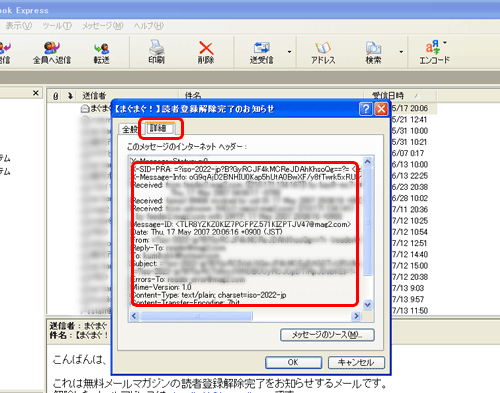The height and width of the screenshot is (393, 500).
Task: Click the Message-ID header line text
Action: point(242,224)
